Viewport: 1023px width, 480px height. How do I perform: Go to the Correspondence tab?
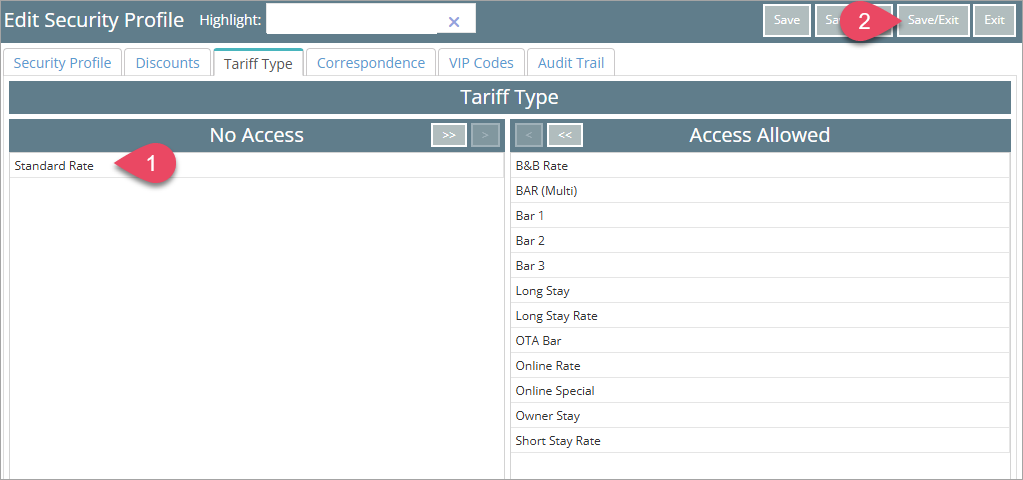tap(371, 63)
